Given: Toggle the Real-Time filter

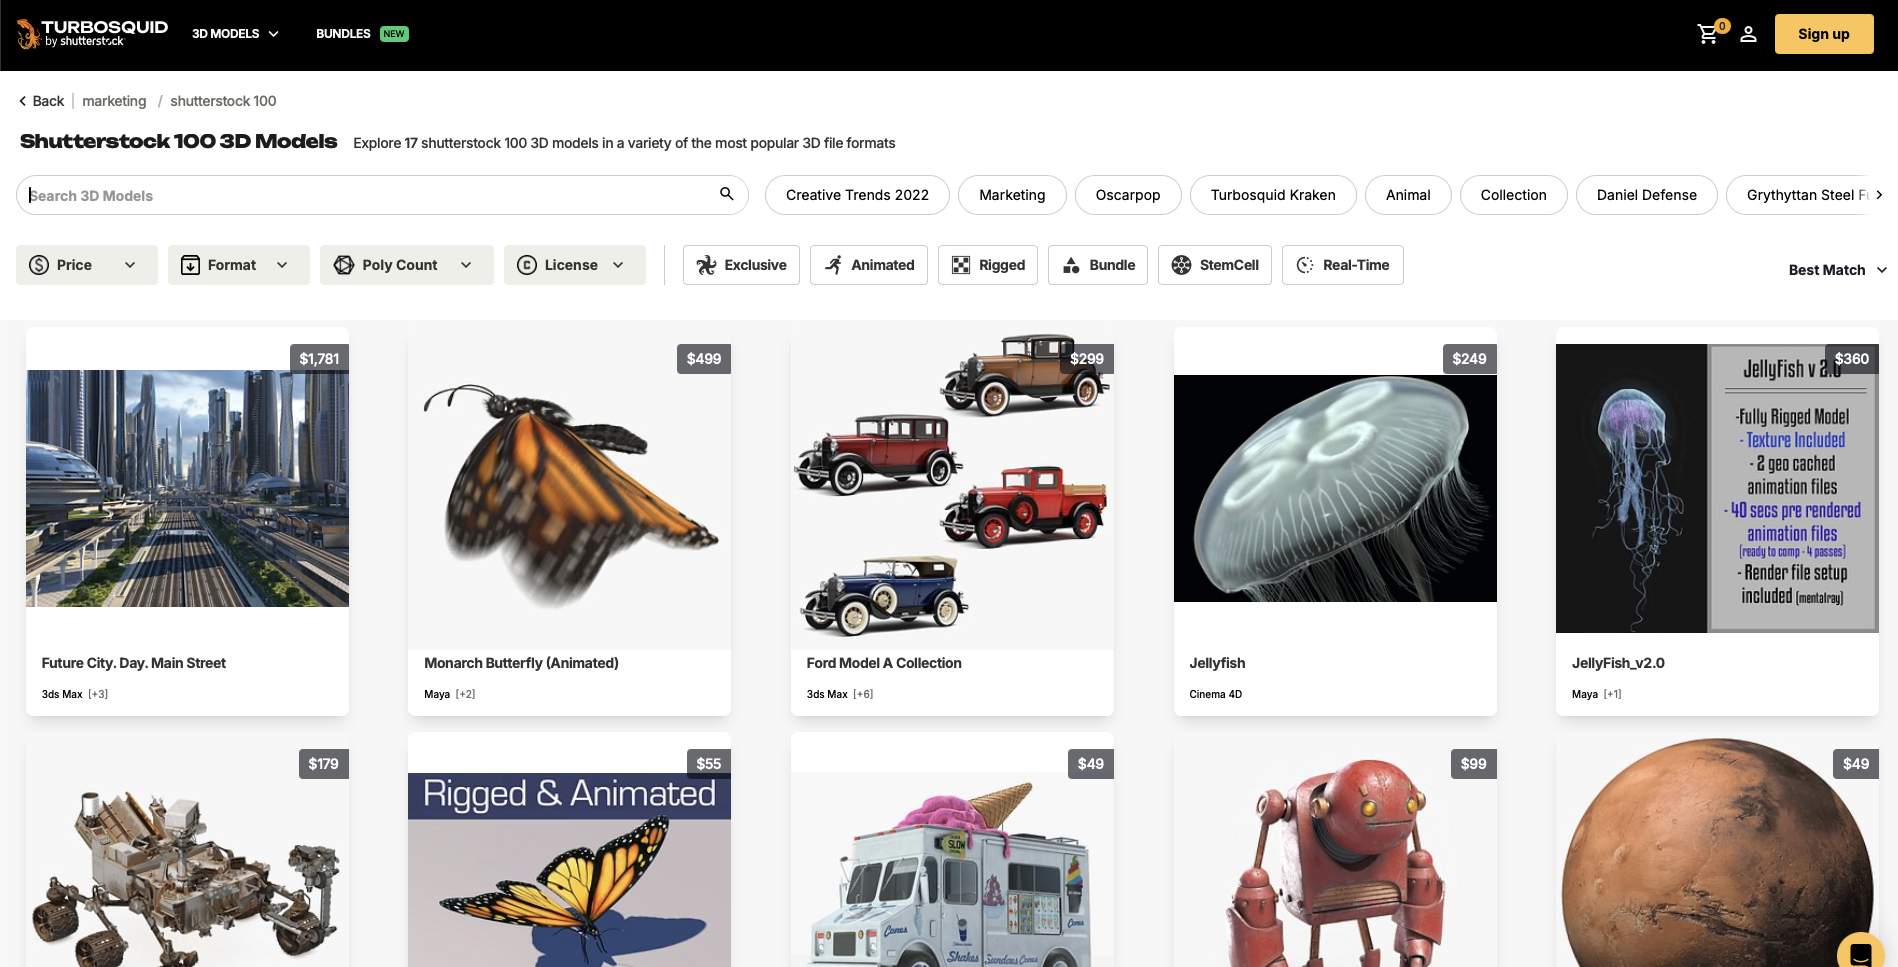Looking at the screenshot, I should [1343, 265].
